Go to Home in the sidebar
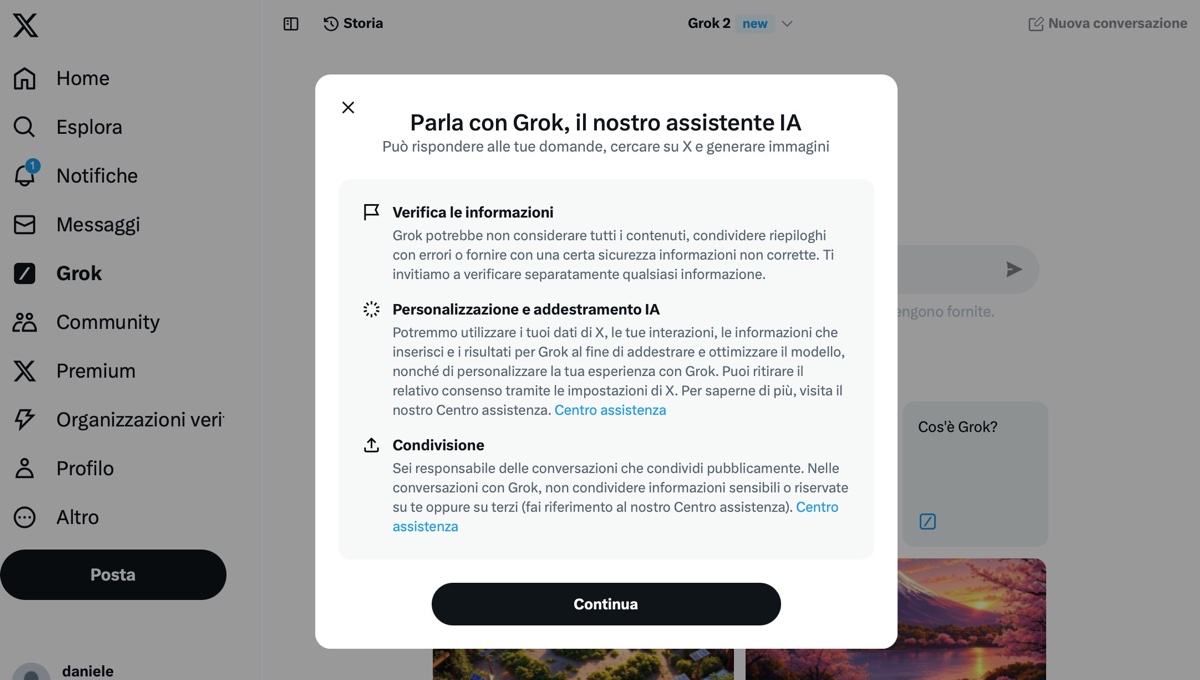1200x680 pixels. click(x=62, y=78)
